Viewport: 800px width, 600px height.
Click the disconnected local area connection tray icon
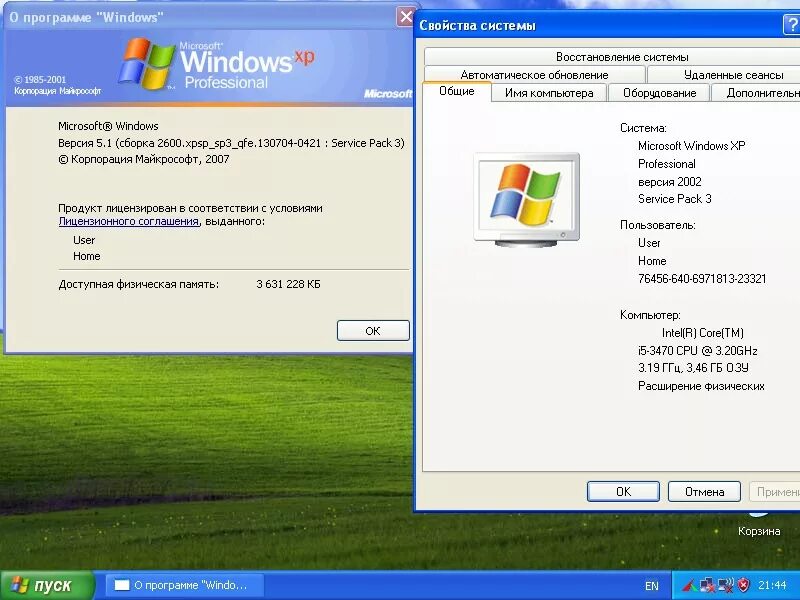point(708,585)
